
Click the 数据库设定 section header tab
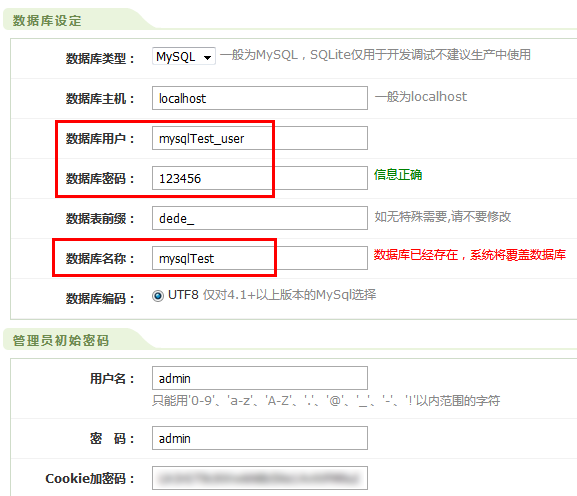(x=47, y=21)
